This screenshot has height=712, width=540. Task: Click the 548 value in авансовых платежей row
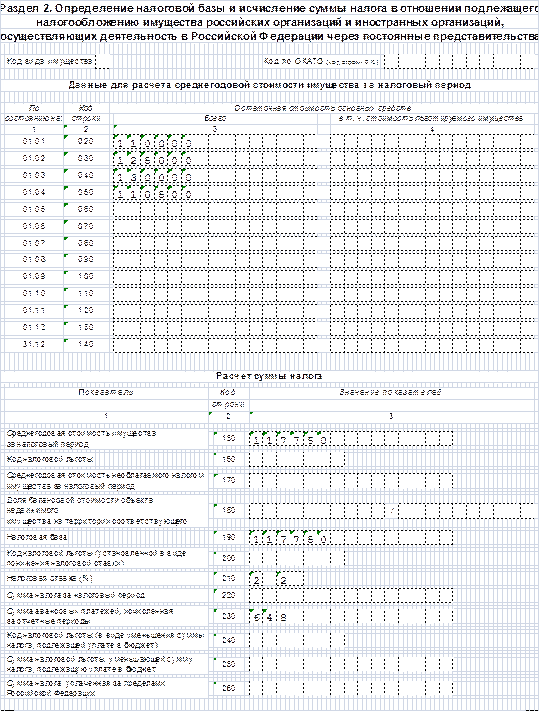[270, 617]
